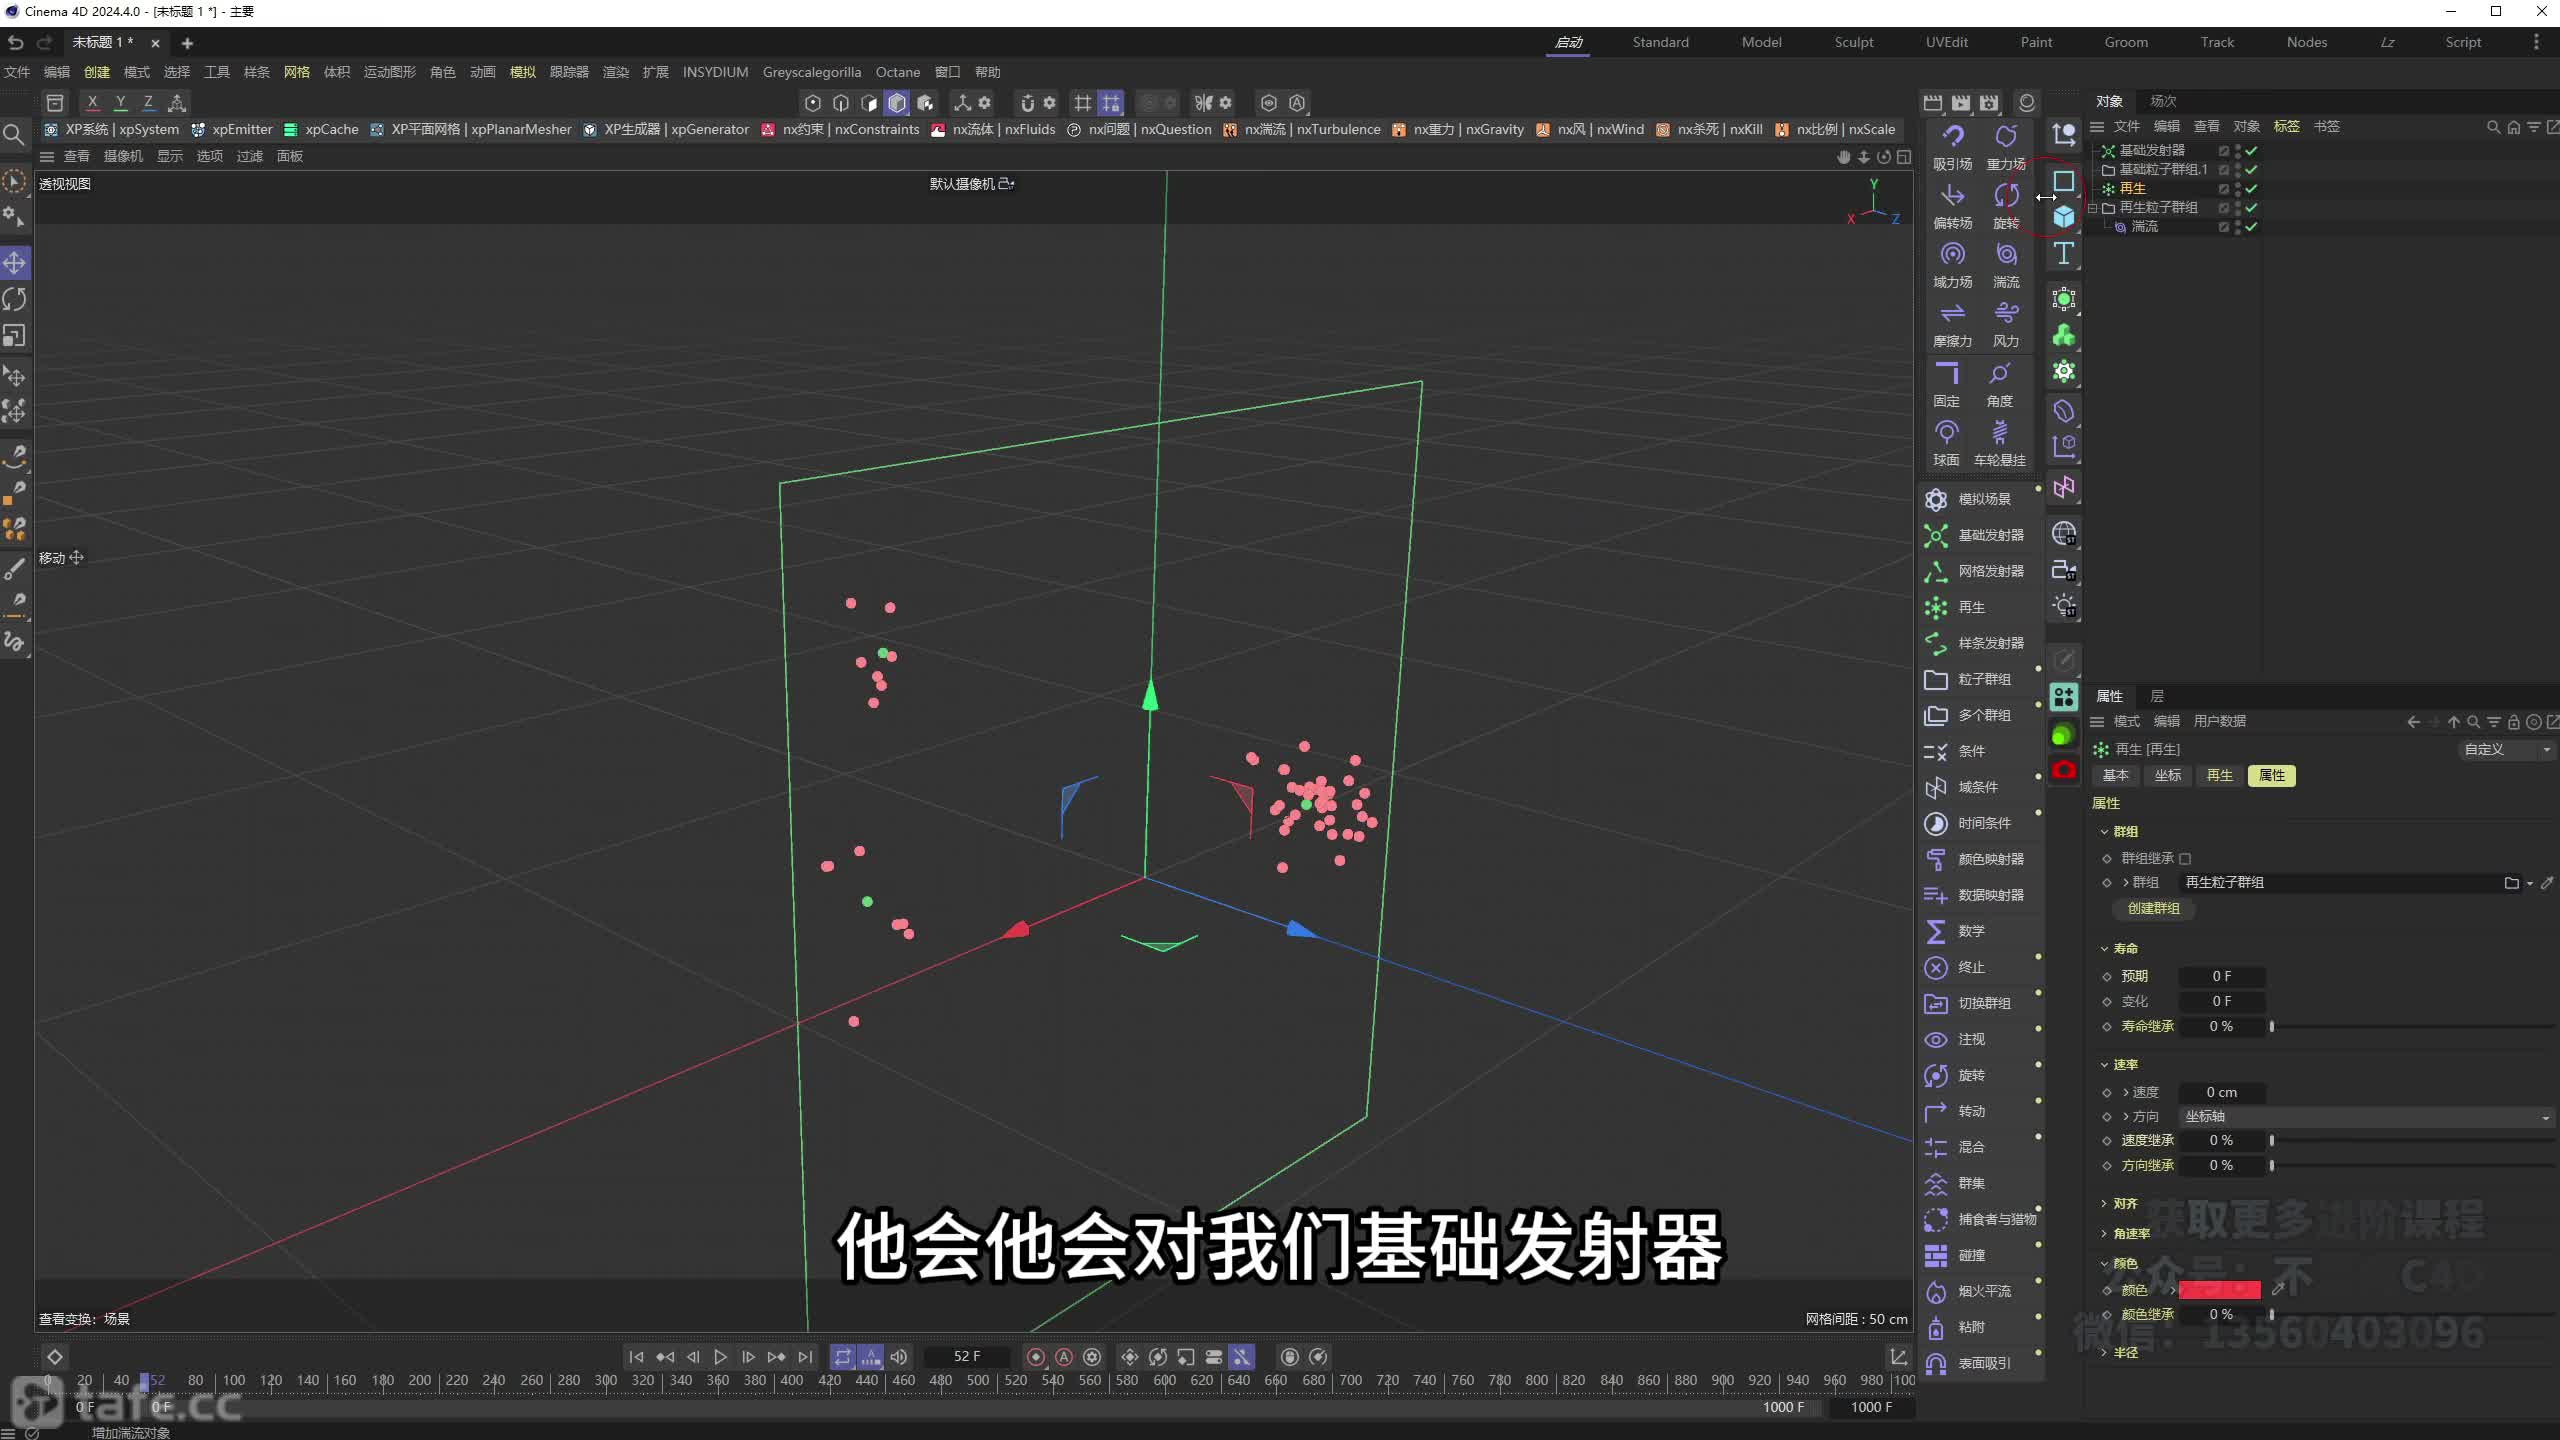Add a new project tab with plus
Screen dimensions: 2560x1440
[187, 43]
